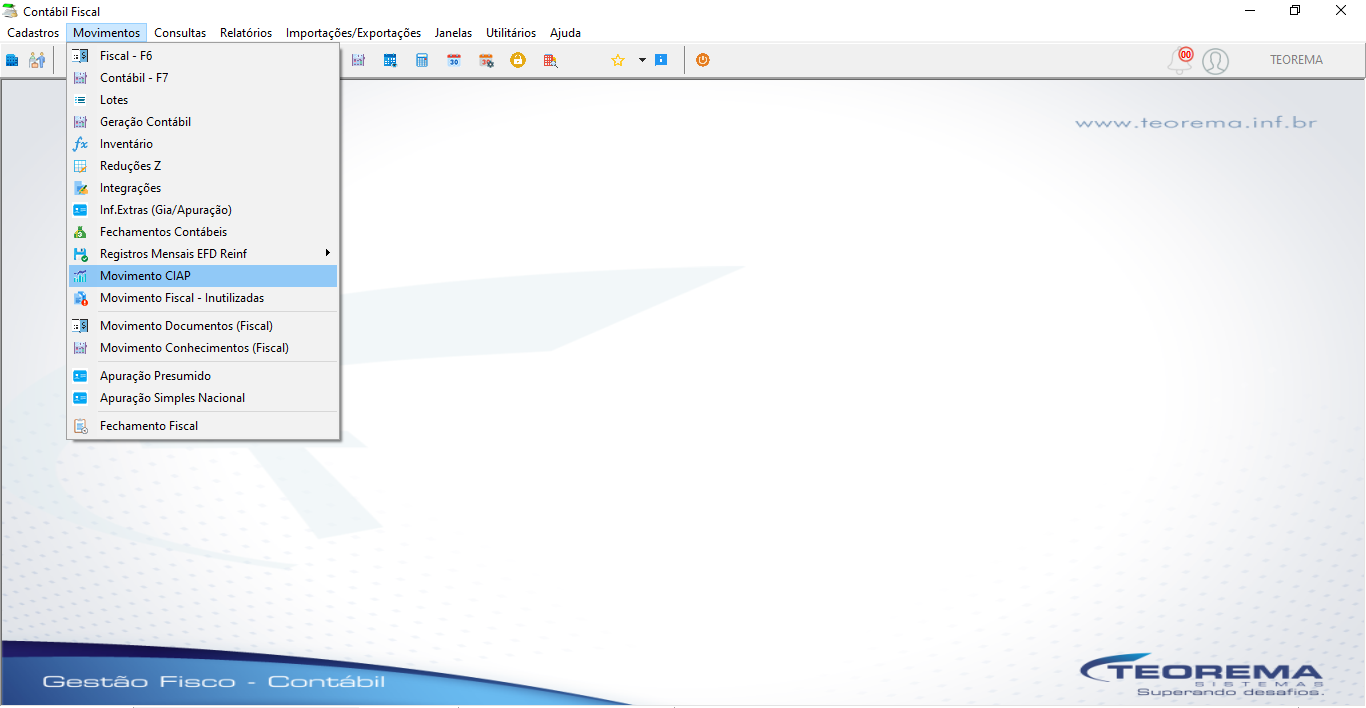
Task: Open the Utilitários menu
Action: point(511,33)
